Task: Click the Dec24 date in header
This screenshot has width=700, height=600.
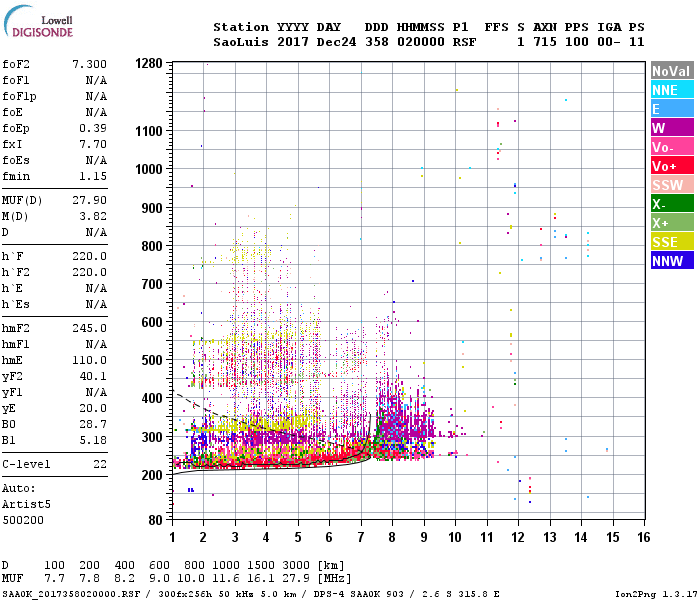Action: (x=336, y=42)
